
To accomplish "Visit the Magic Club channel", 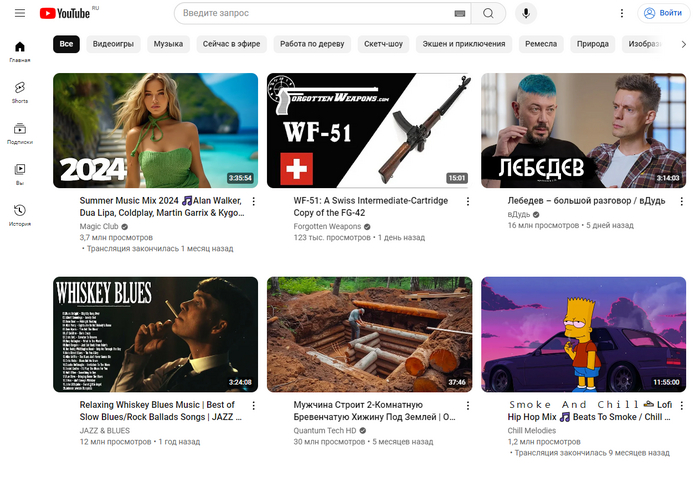I will [99, 226].
